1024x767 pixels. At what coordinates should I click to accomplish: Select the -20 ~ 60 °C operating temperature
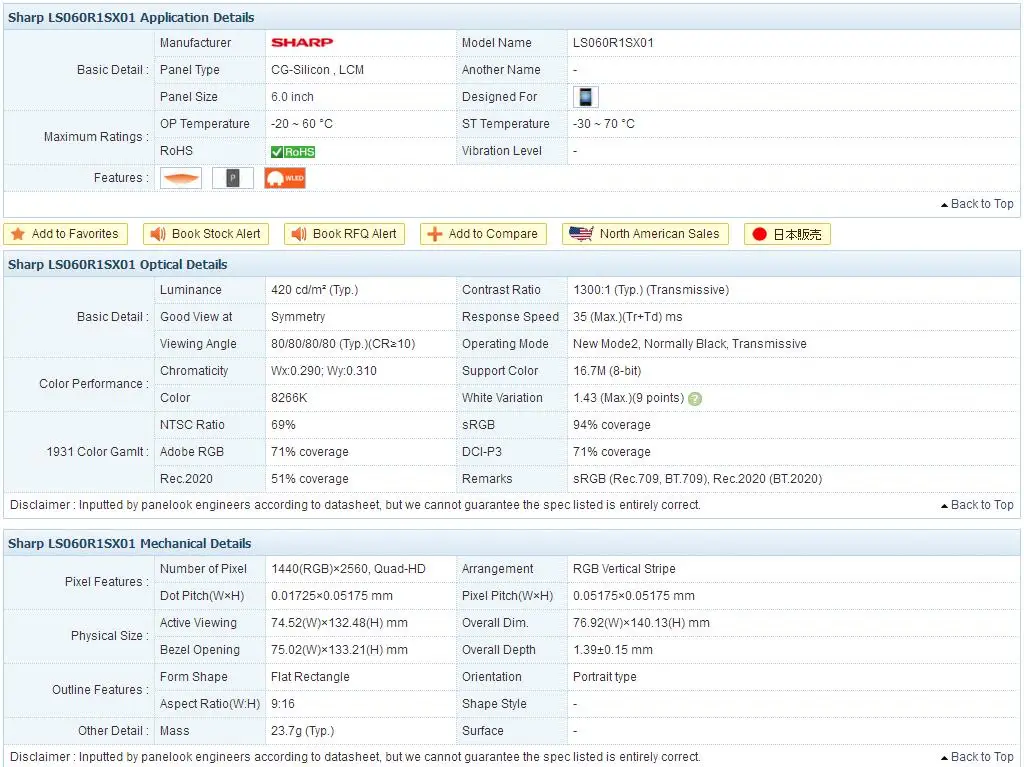click(x=302, y=123)
